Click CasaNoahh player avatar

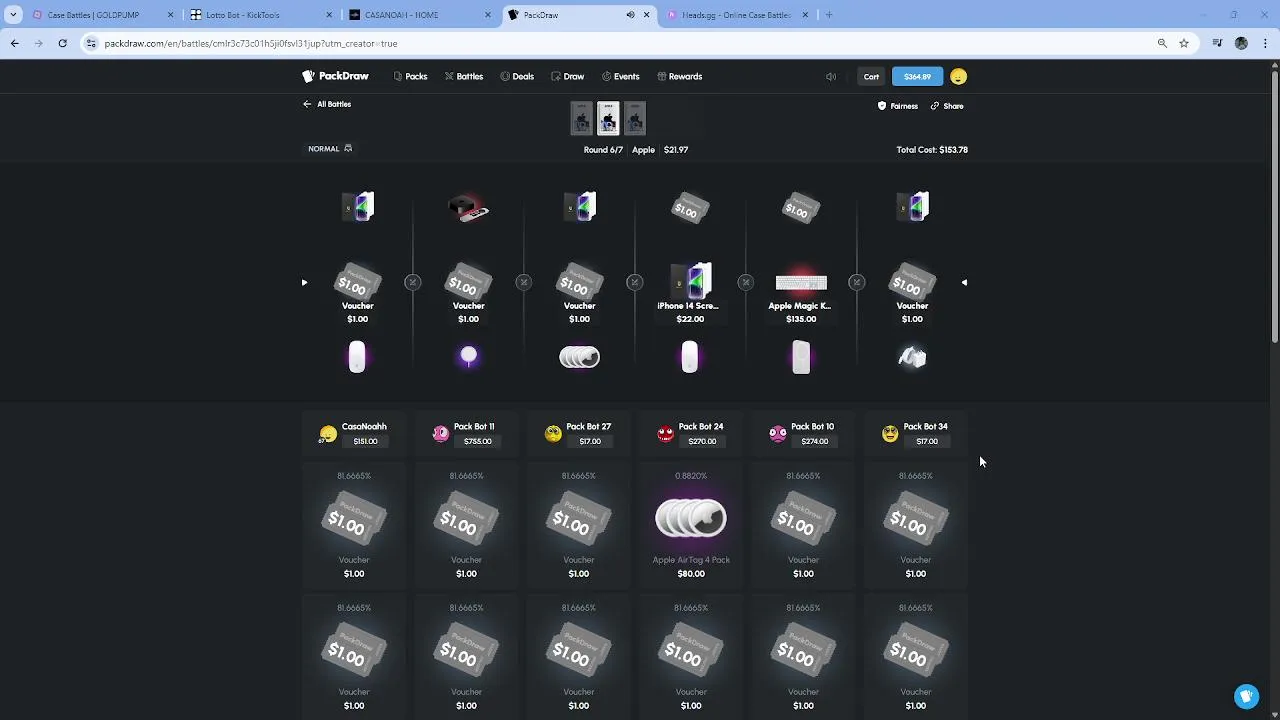pos(328,434)
